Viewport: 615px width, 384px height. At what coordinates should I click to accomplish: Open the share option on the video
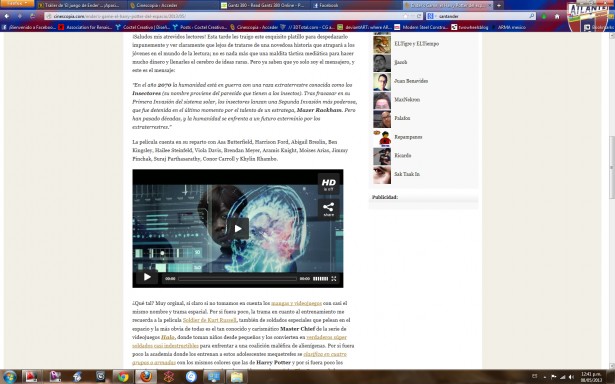(x=328, y=209)
